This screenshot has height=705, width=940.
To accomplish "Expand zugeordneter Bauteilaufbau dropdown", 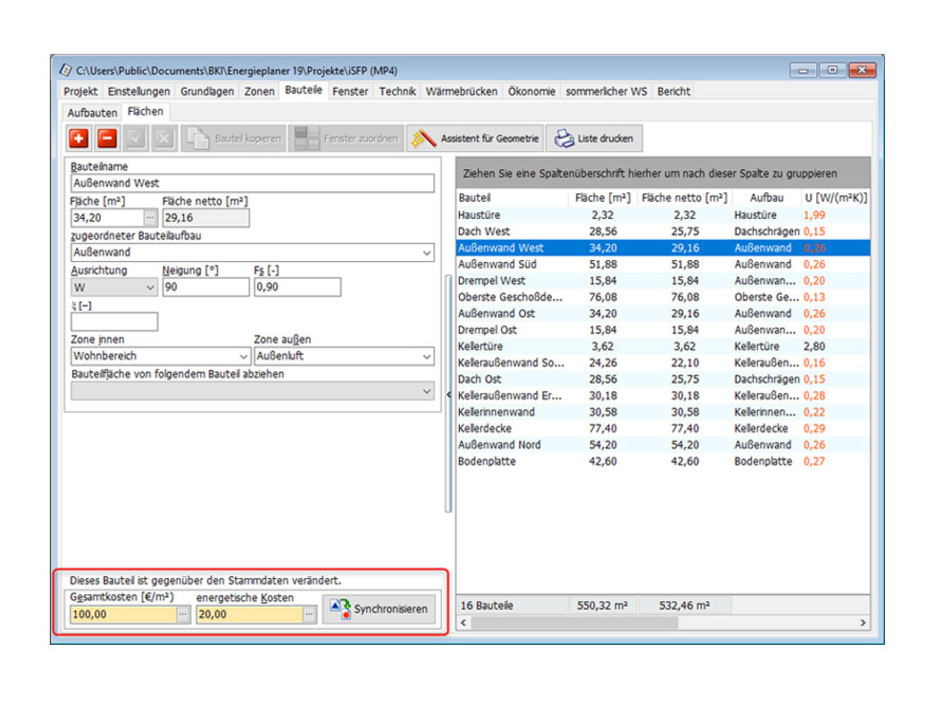I will (427, 253).
